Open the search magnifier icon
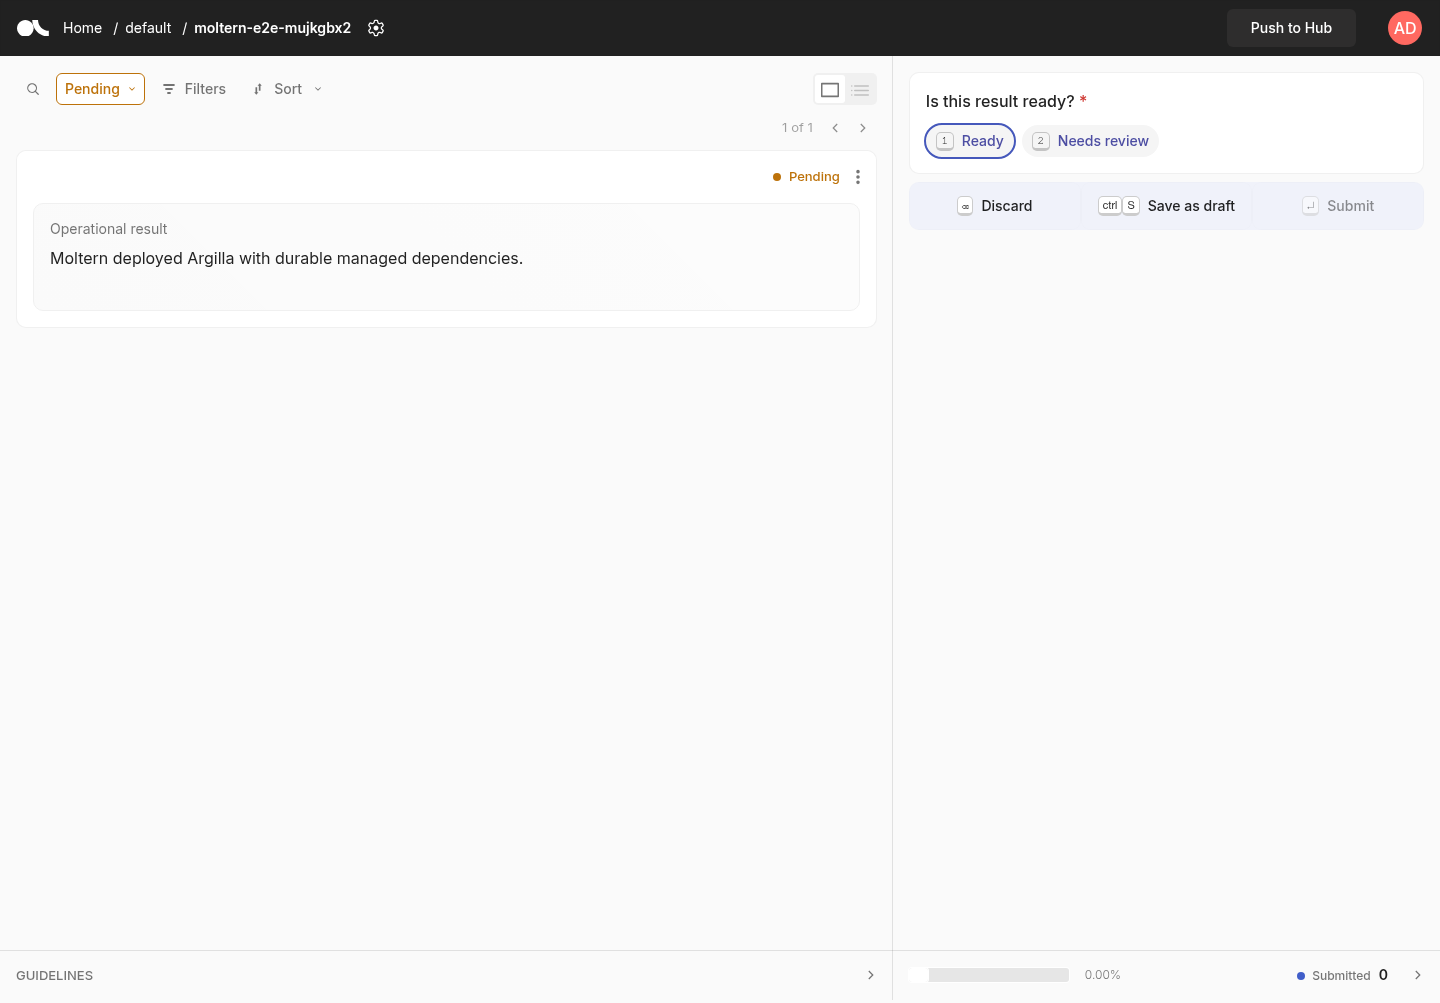 tap(33, 89)
